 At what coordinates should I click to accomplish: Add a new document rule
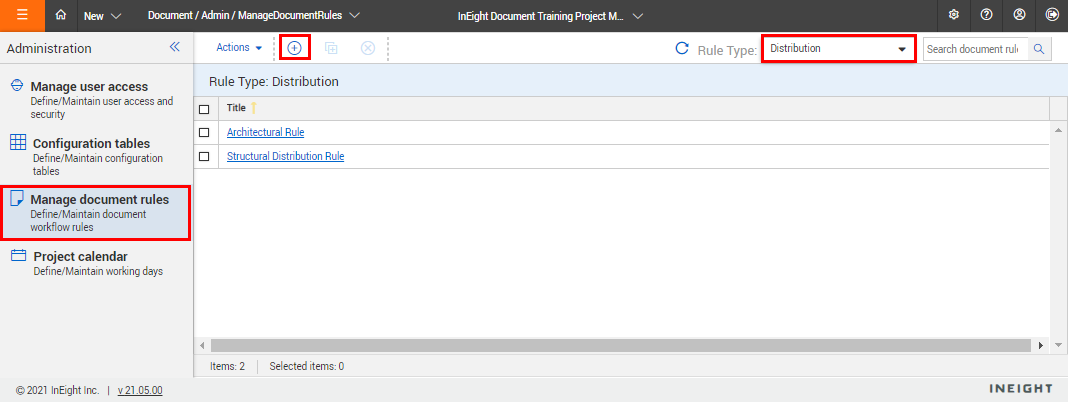[294, 48]
